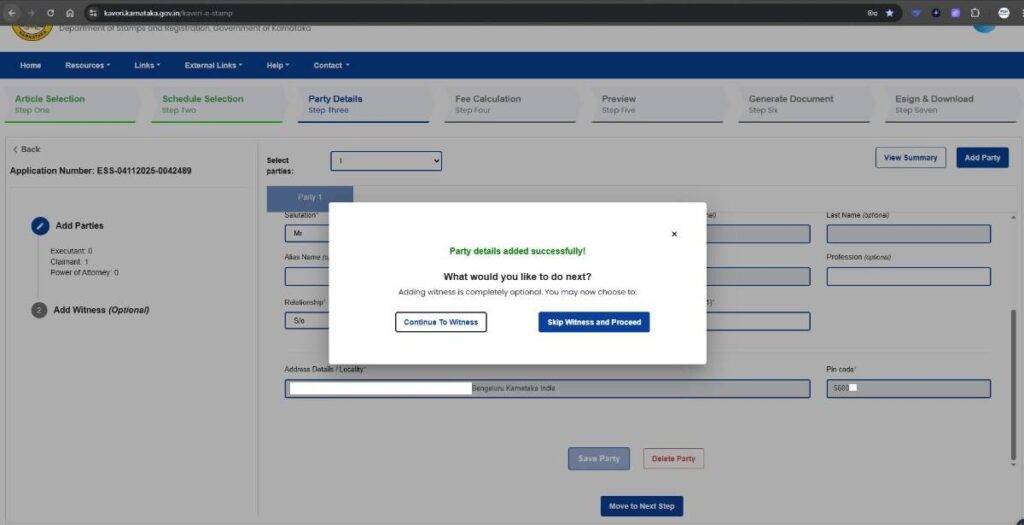Click the Add Witness step number icon
This screenshot has height=525, width=1024.
point(39,310)
